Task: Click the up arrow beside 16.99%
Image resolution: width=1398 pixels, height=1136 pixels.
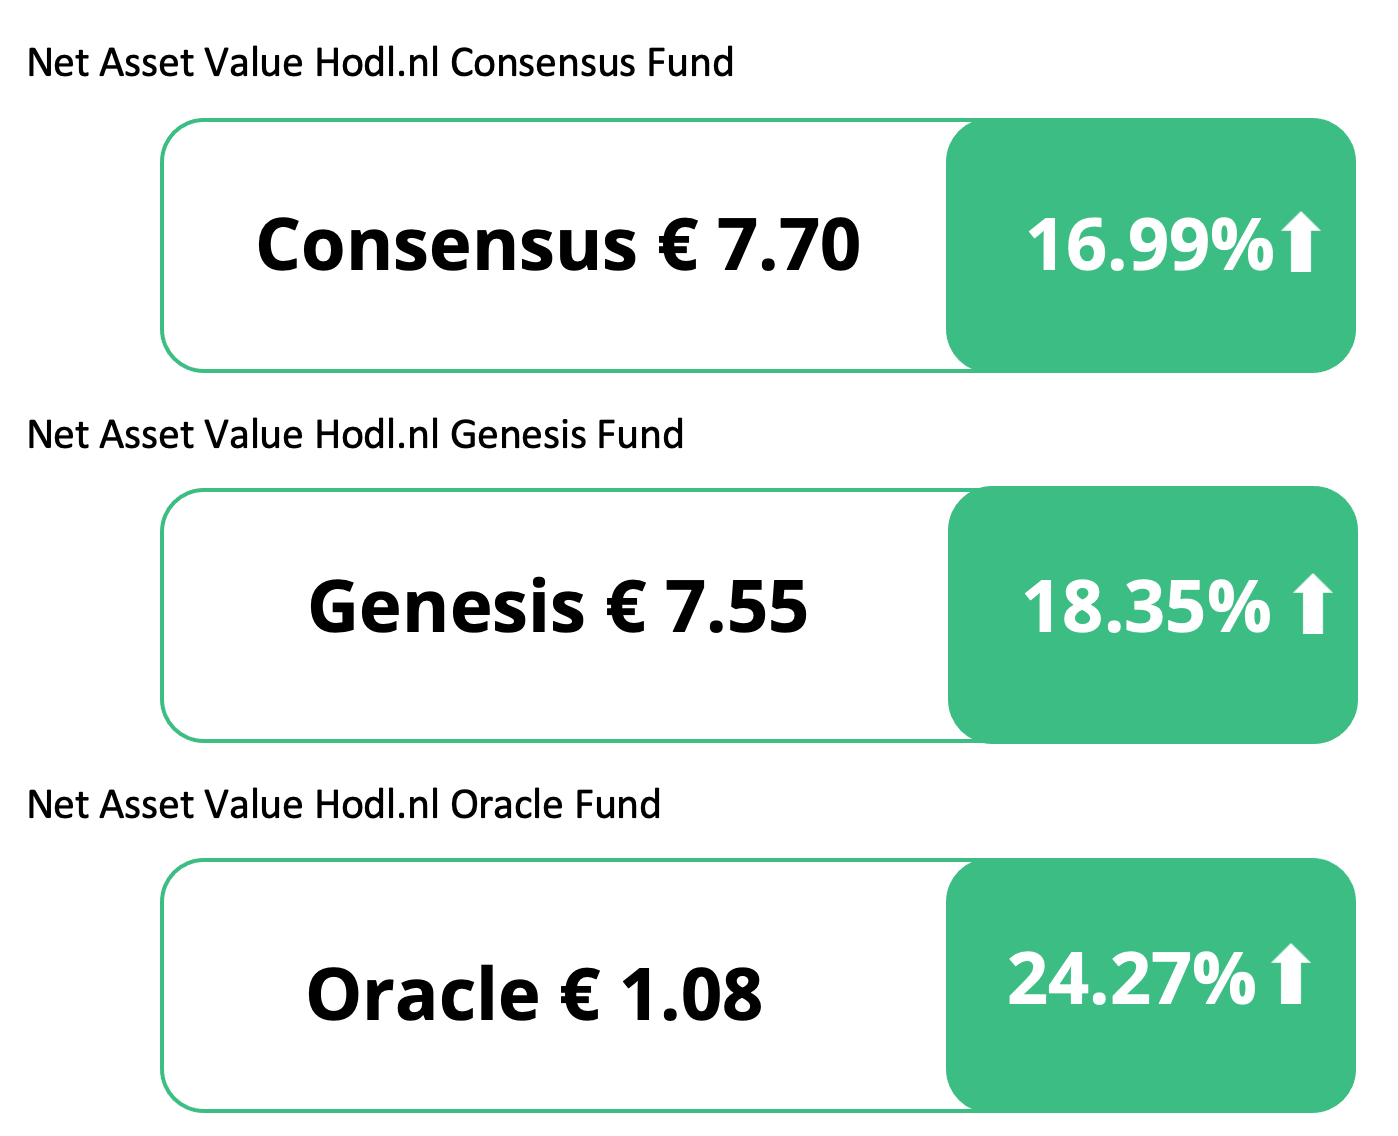Action: (1300, 243)
